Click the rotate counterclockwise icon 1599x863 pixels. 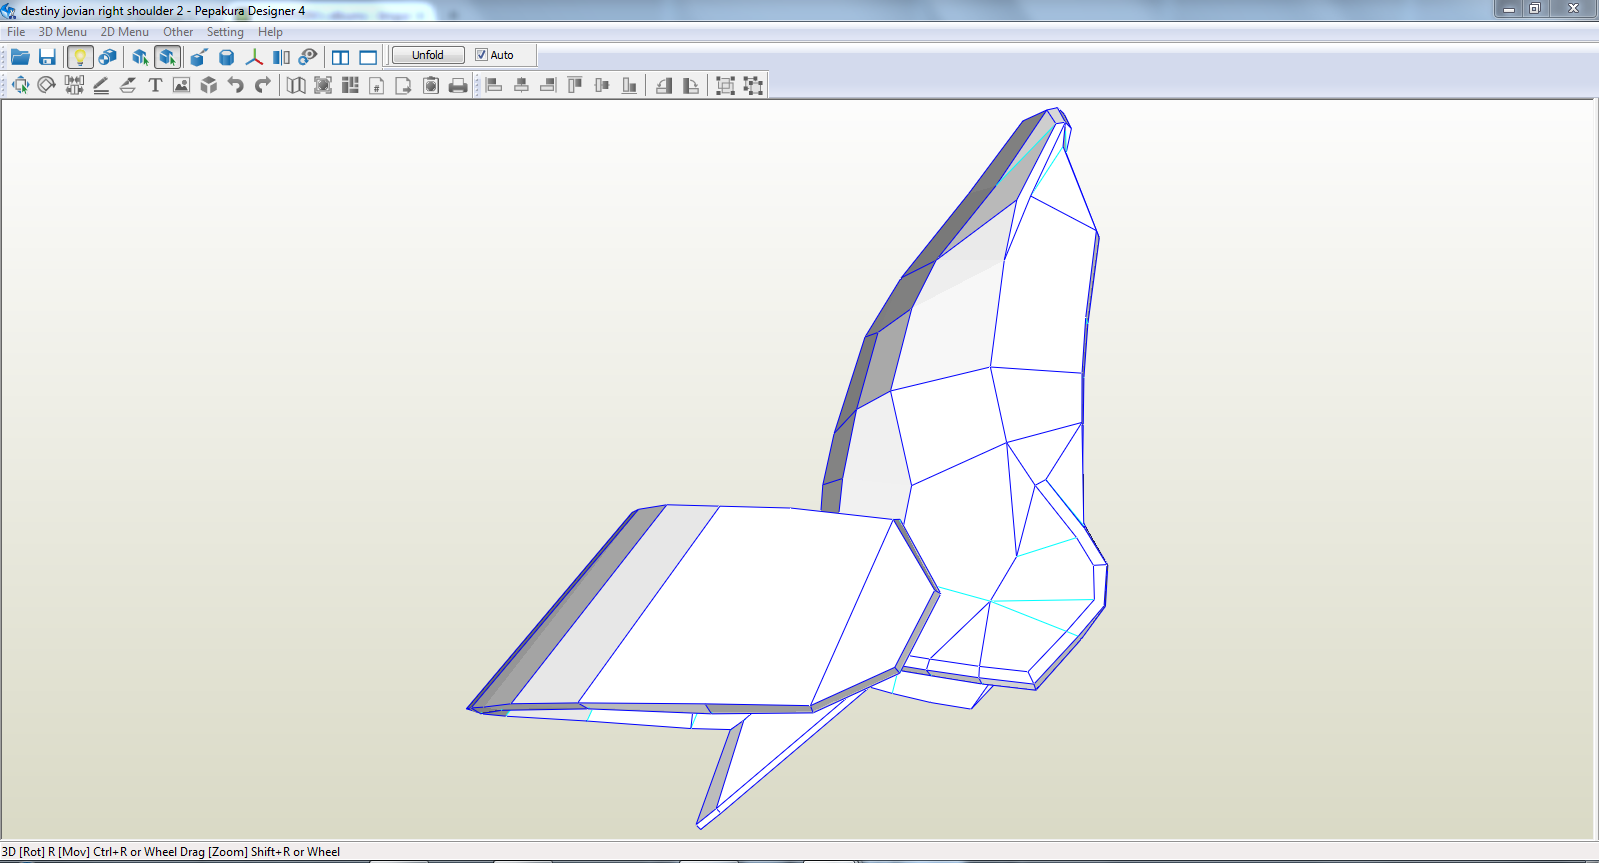664,85
